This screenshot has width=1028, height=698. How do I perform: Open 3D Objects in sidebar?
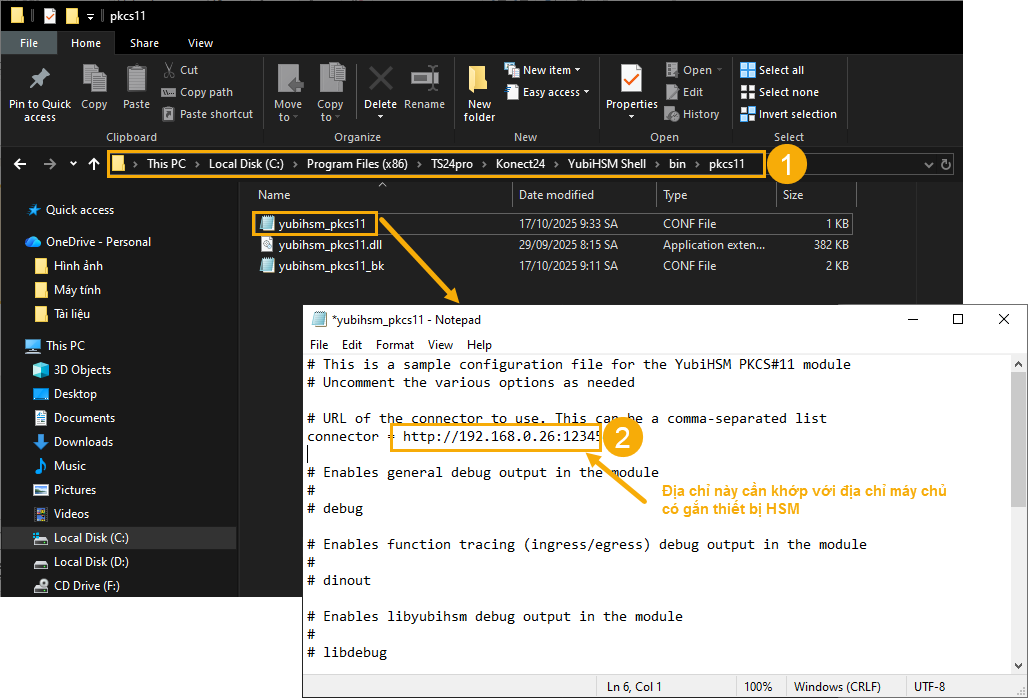pyautogui.click(x=82, y=370)
